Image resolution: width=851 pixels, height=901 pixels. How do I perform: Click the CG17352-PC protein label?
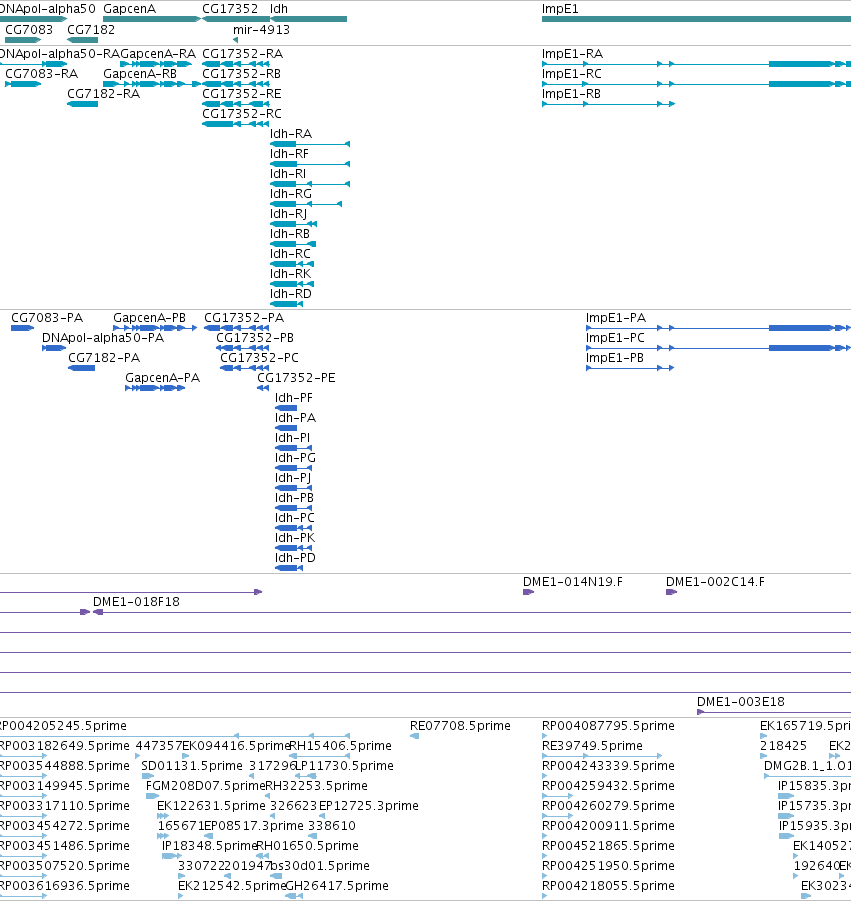click(260, 358)
